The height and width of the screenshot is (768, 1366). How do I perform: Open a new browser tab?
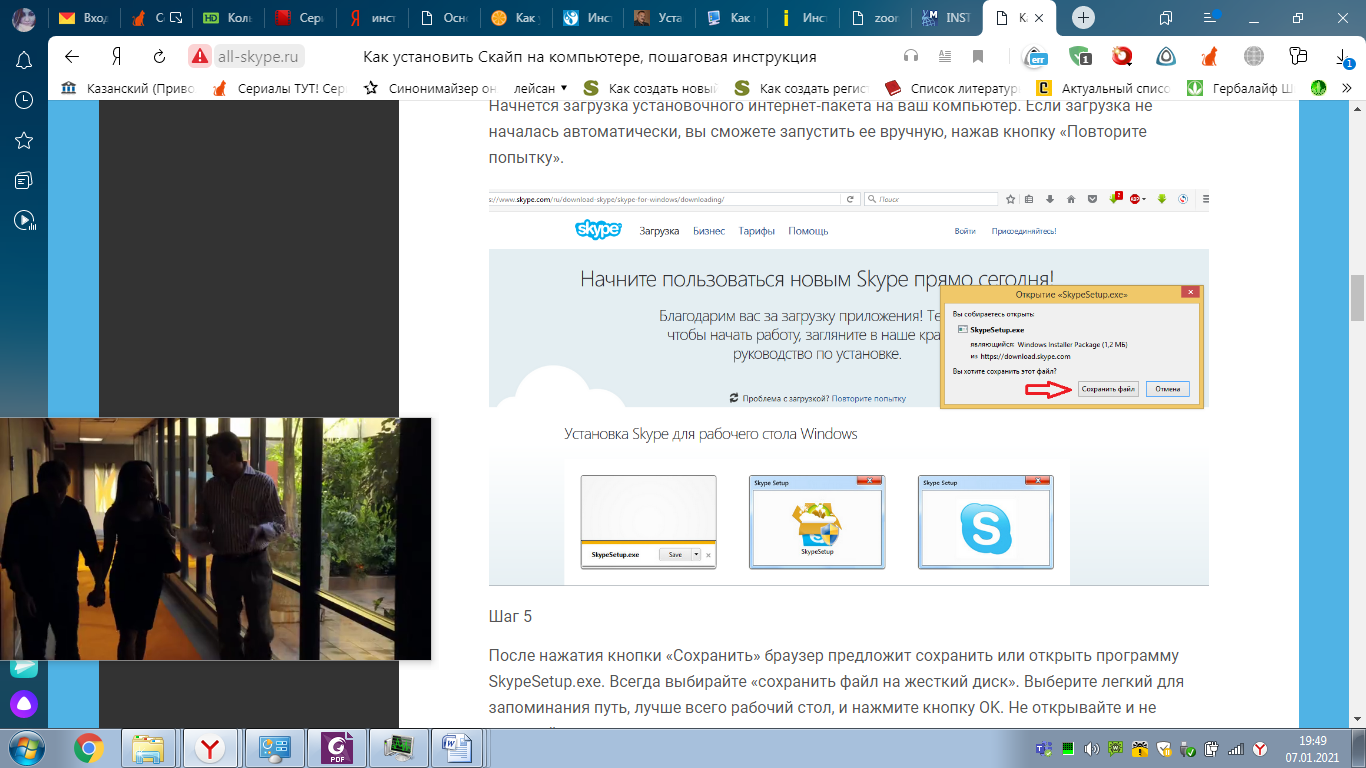1084,18
